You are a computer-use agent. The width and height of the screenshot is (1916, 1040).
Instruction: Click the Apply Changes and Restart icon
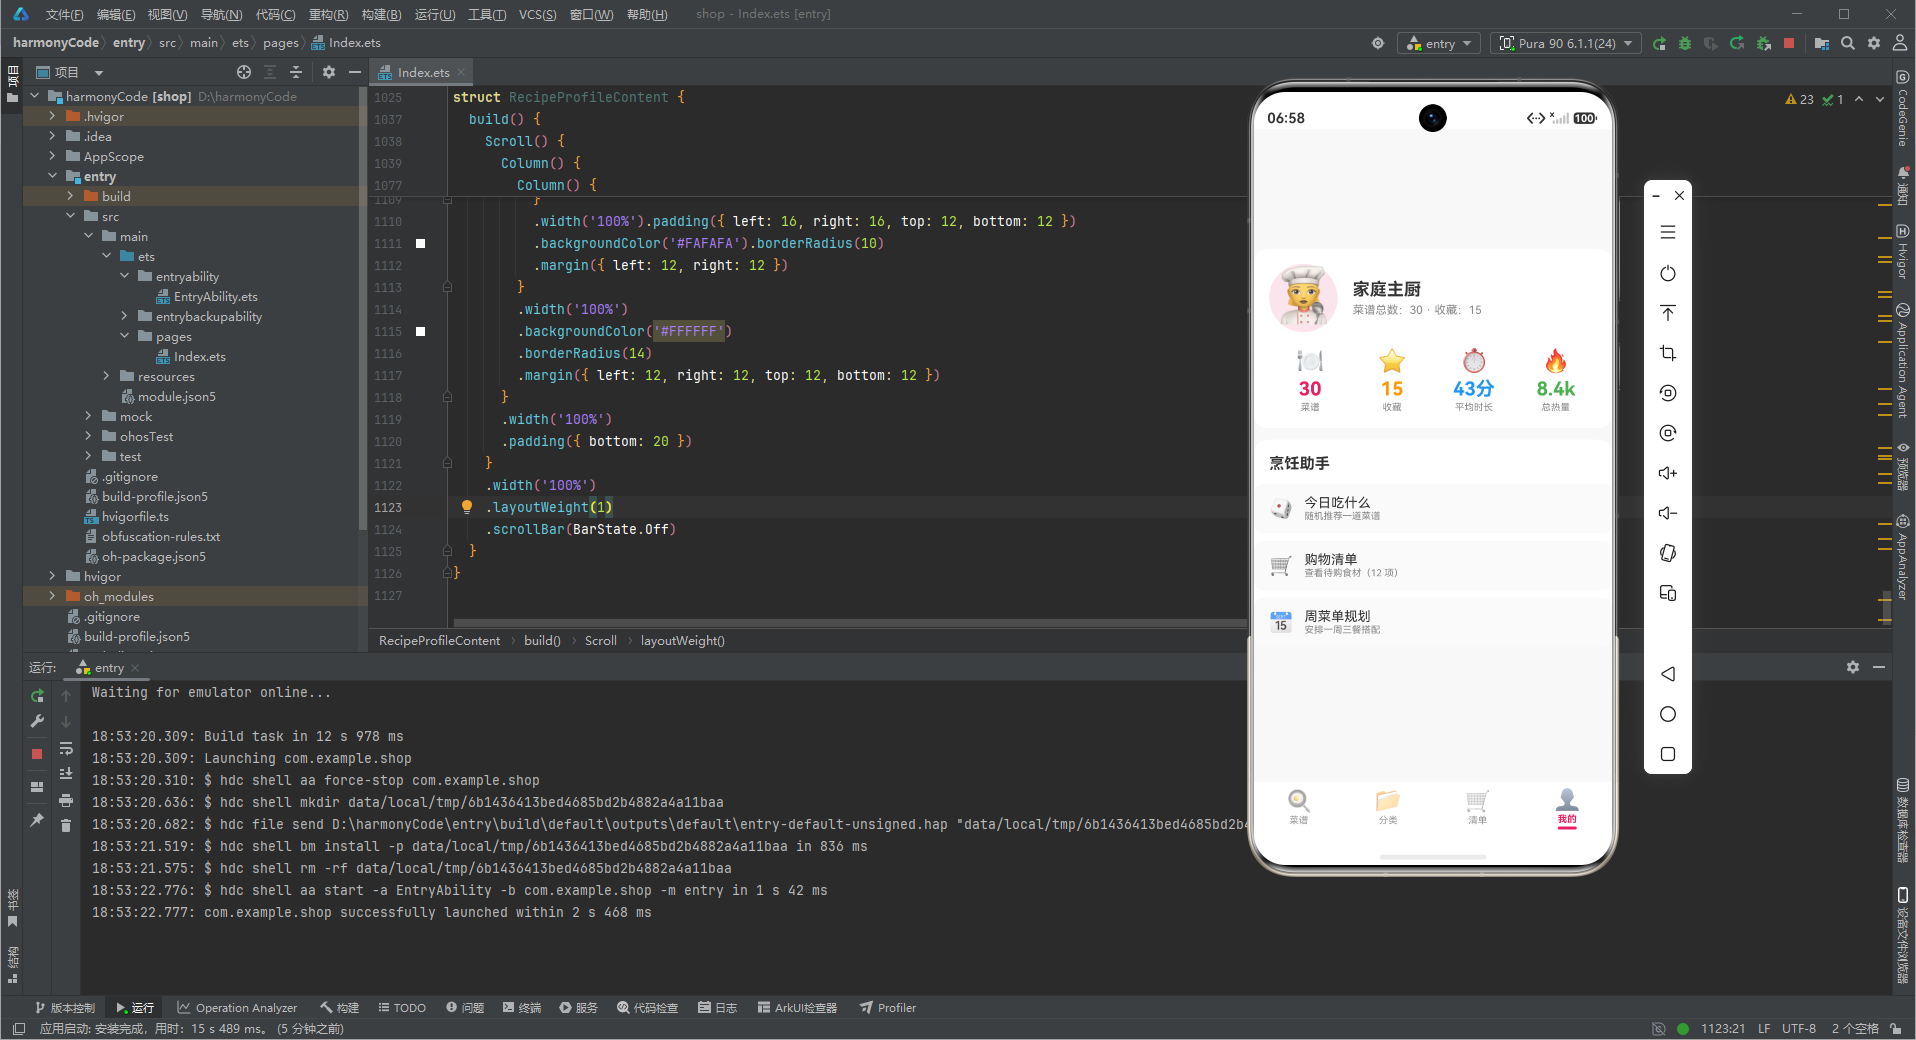1737,43
